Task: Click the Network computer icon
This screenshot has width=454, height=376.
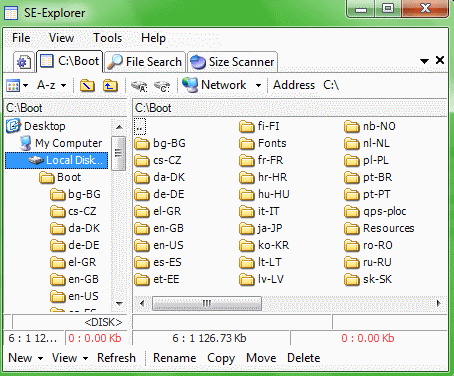Action: click(190, 85)
